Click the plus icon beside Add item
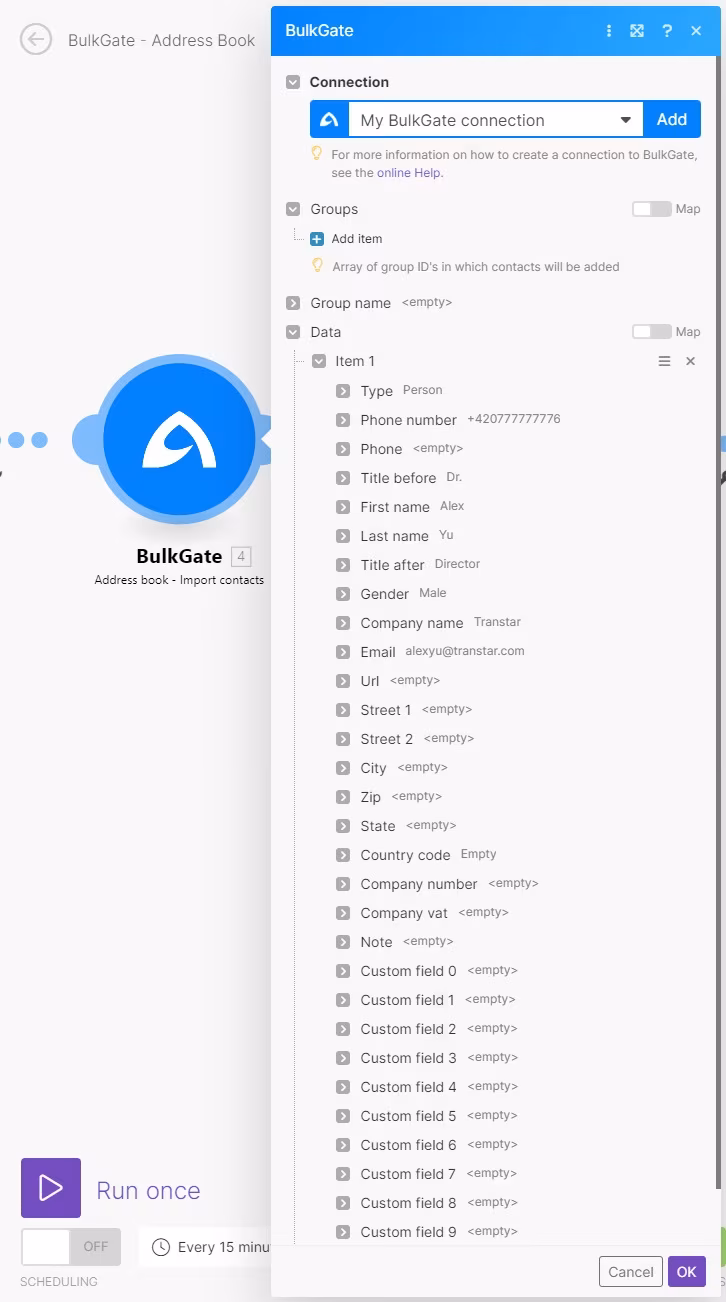Viewport: 726px width, 1302px height. 317,239
